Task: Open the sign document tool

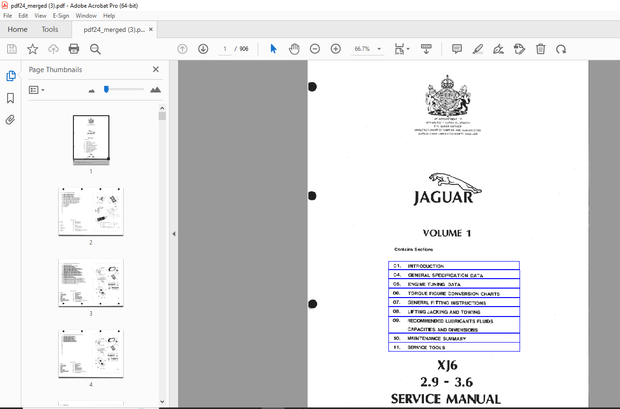Action: tap(499, 49)
